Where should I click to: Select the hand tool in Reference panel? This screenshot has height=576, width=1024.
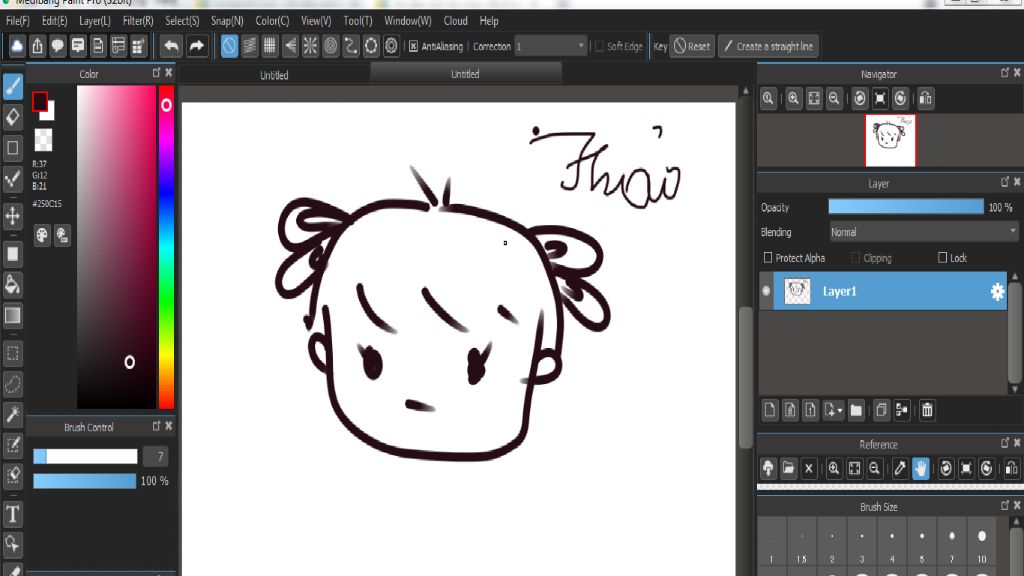click(x=920, y=468)
